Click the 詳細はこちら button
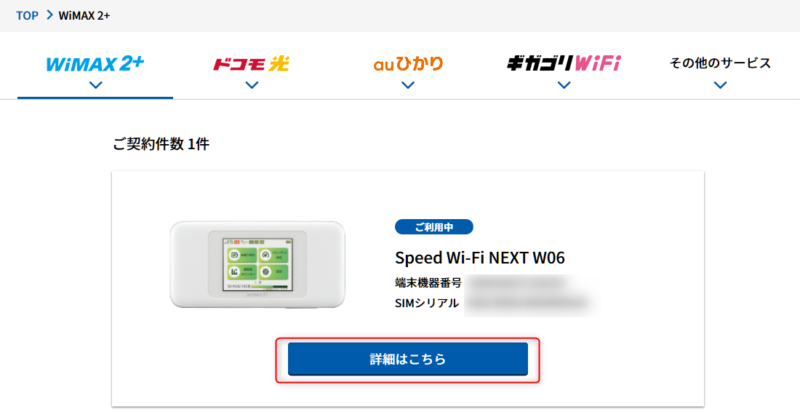Screen dimensions: 800x412 point(408,359)
